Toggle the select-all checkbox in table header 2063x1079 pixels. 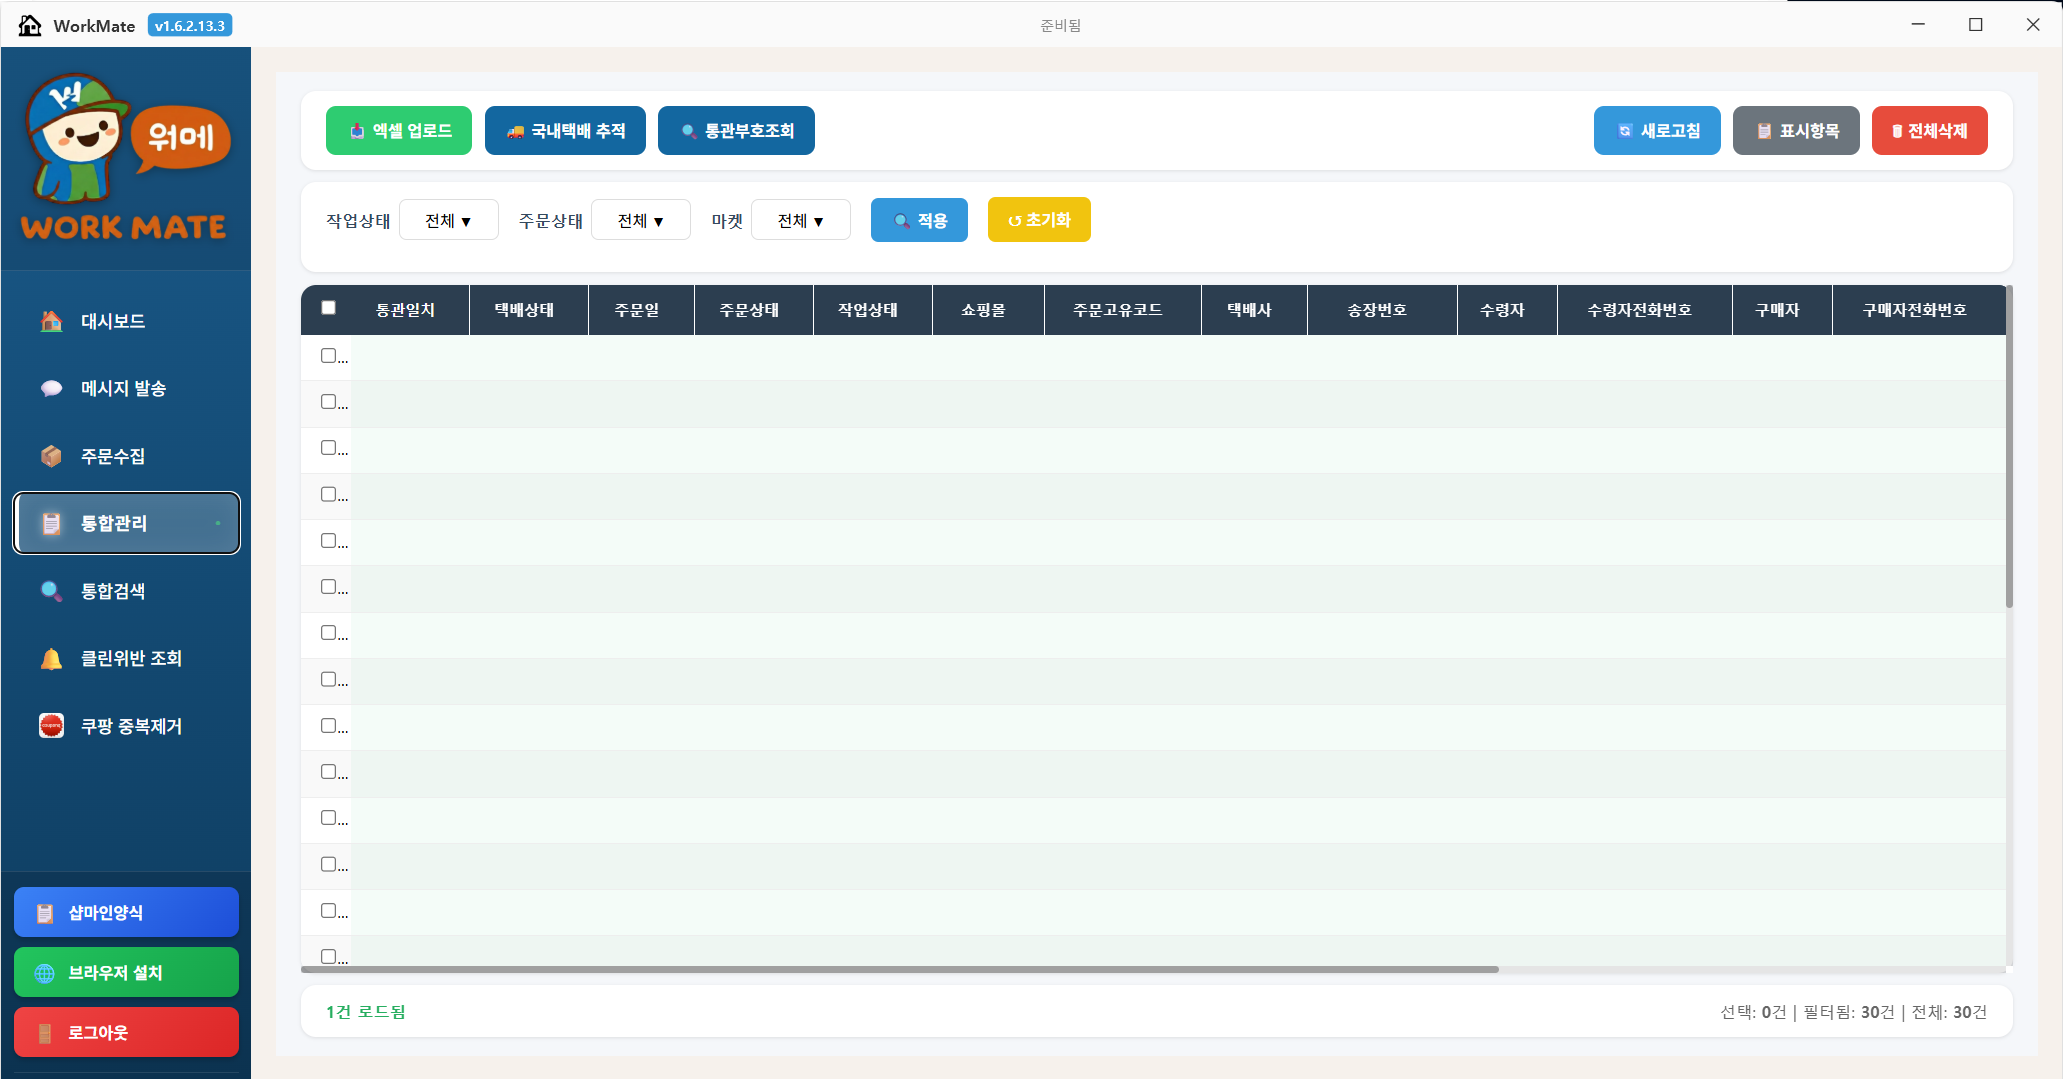(x=328, y=308)
